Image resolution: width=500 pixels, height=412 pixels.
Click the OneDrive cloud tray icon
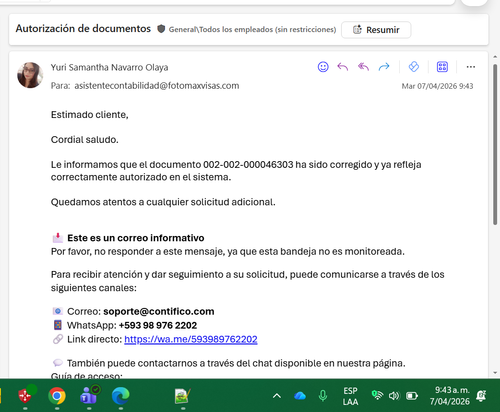(x=300, y=396)
